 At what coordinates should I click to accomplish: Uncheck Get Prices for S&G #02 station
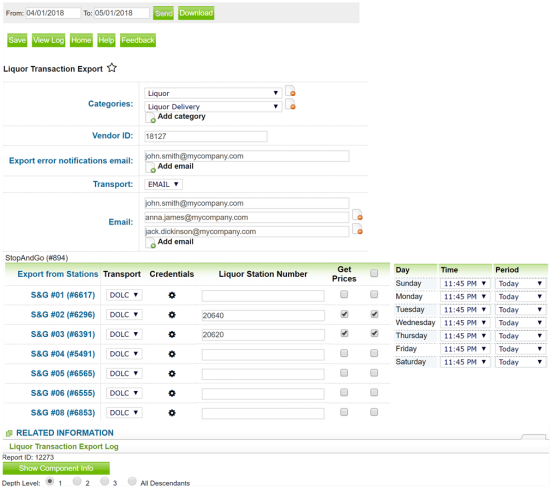coord(344,314)
